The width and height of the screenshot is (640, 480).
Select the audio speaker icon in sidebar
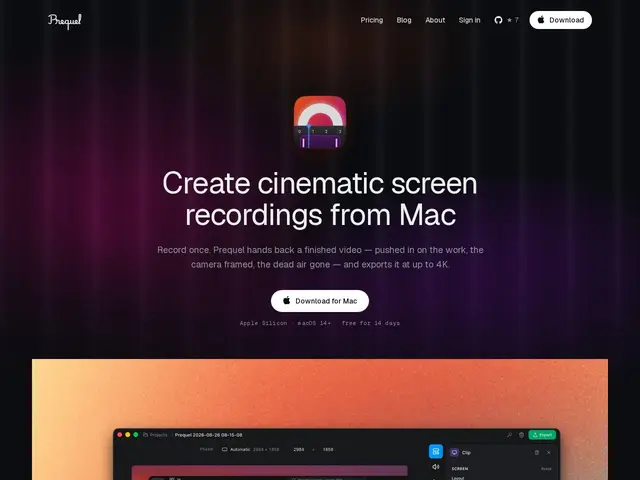click(x=436, y=467)
